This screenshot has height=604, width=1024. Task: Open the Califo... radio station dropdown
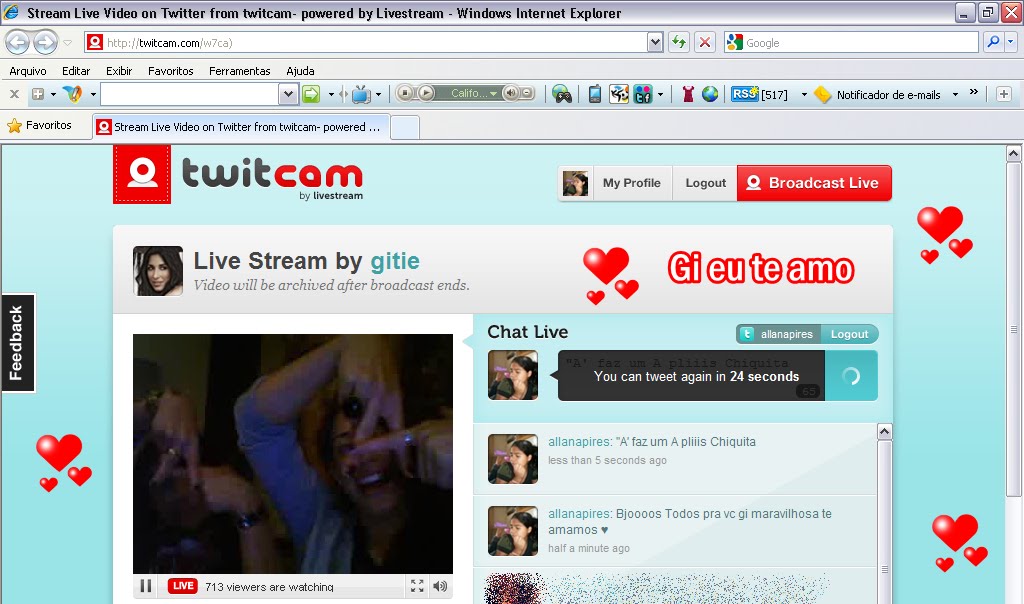473,93
